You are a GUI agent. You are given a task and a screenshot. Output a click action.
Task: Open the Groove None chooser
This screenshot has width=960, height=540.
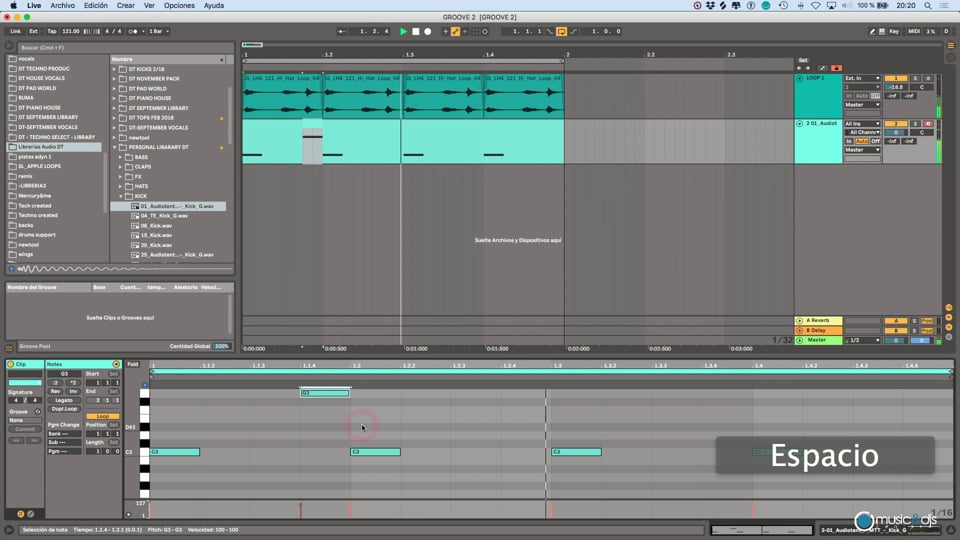[24, 421]
